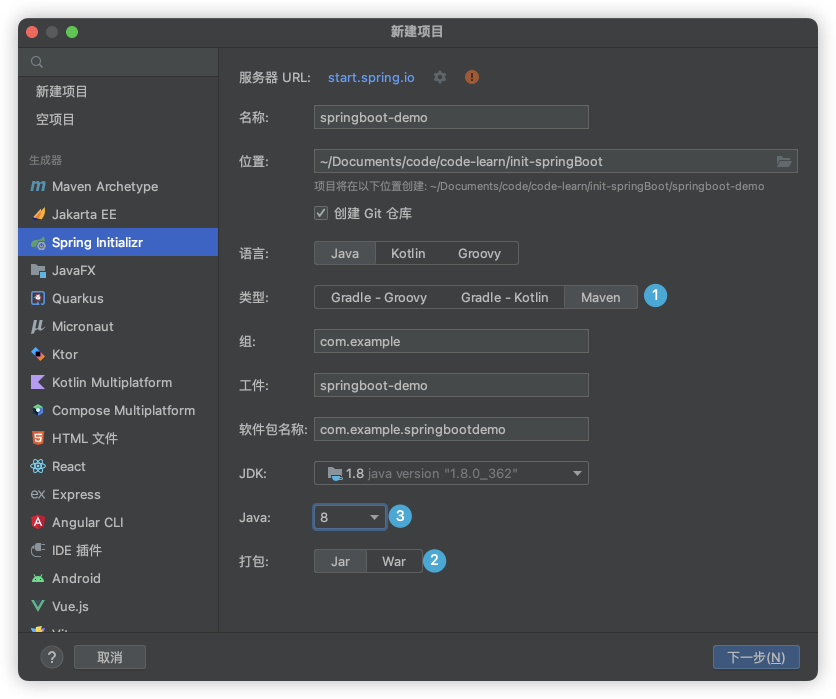Click the Spring Initializr leaf icon
The image size is (836, 699).
tap(38, 243)
